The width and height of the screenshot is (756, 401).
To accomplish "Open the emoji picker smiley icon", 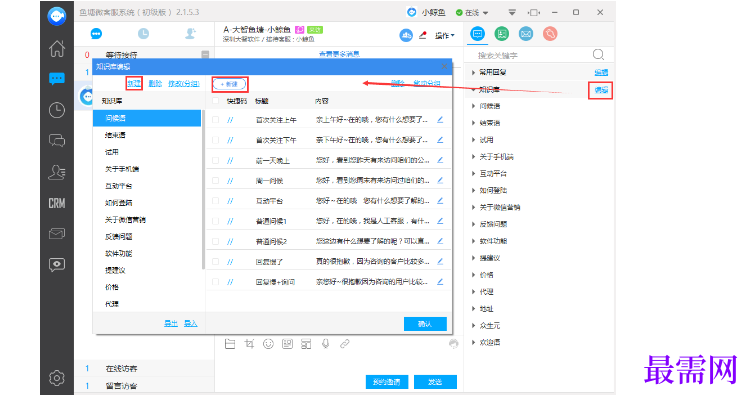I will [x=268, y=344].
